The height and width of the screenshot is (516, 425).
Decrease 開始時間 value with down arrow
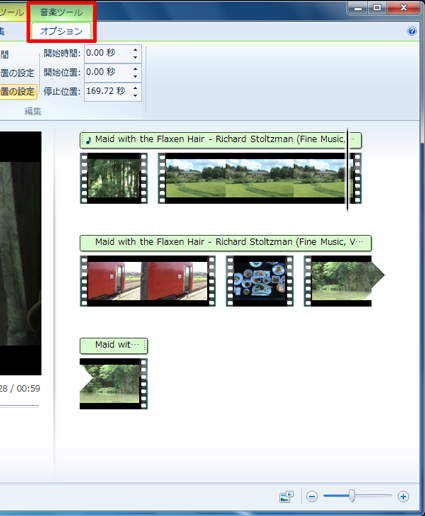point(135,57)
